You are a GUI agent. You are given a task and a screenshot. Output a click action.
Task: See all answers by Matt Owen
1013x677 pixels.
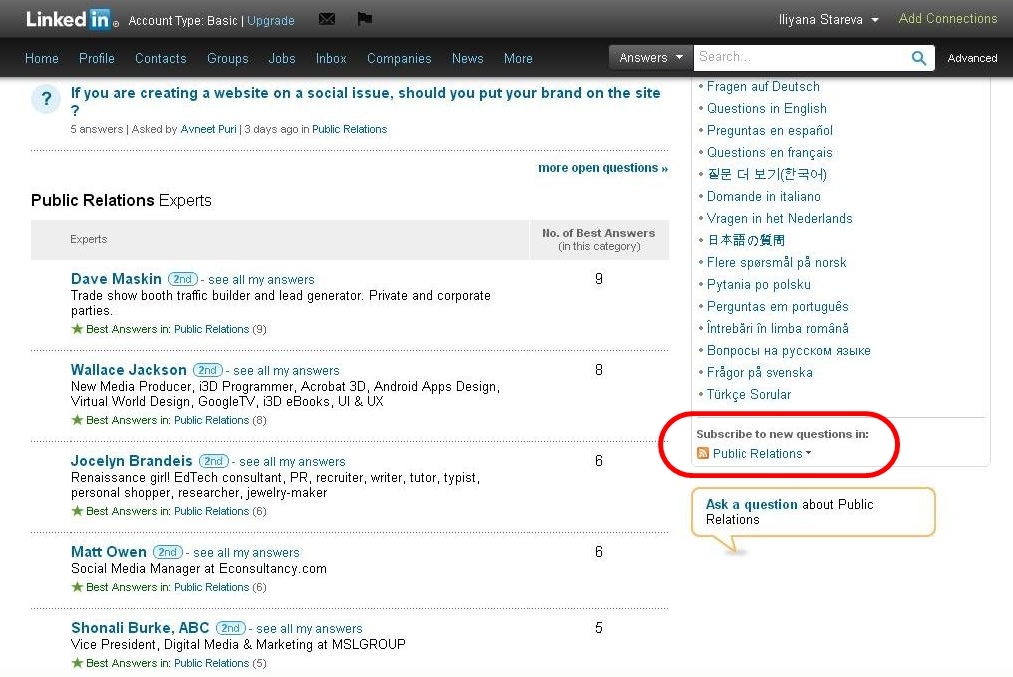click(x=246, y=553)
